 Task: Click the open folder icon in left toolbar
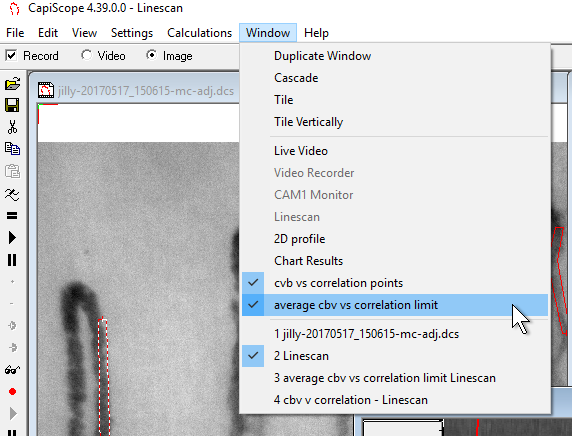click(12, 84)
